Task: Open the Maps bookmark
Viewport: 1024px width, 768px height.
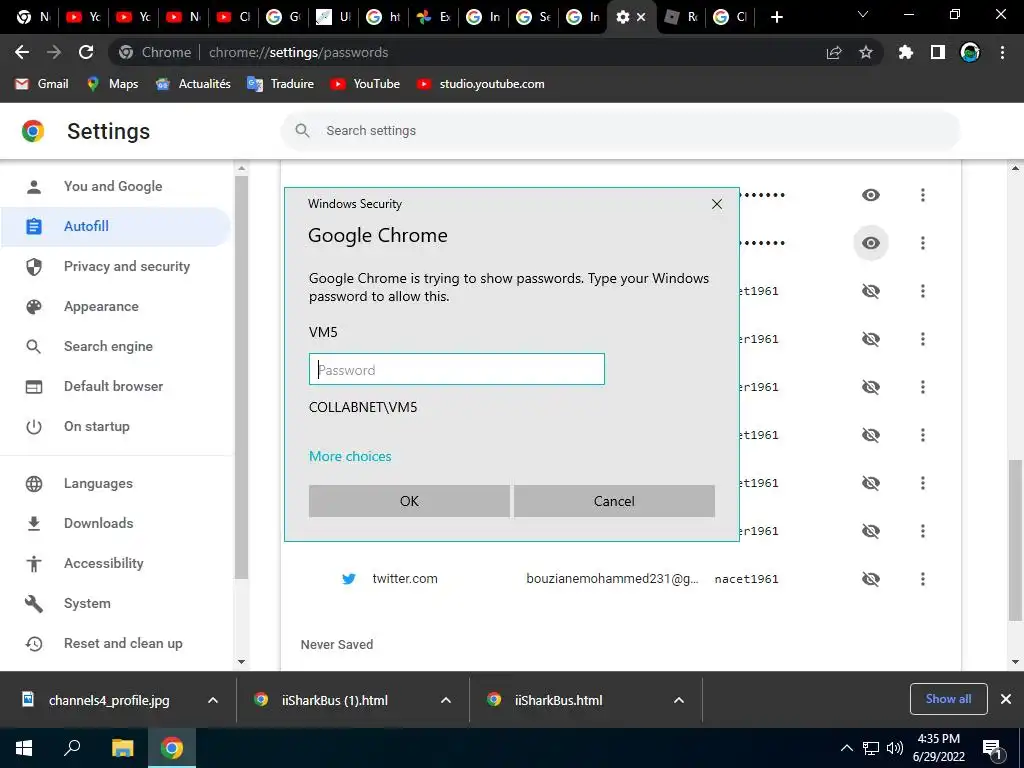Action: (x=112, y=84)
